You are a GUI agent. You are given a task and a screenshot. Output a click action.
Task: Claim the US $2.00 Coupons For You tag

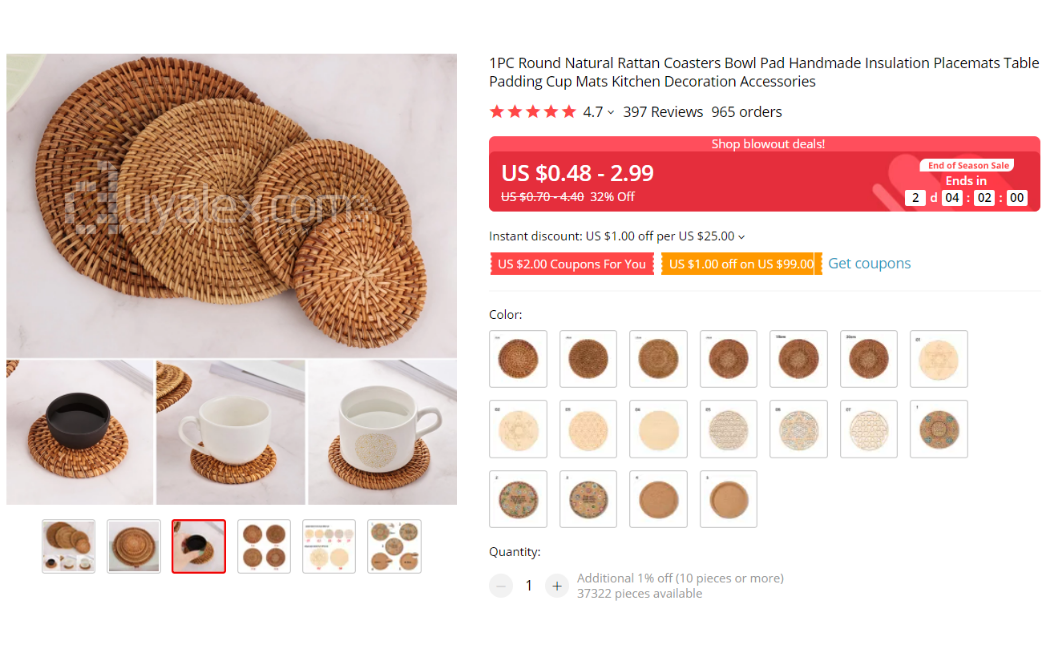click(x=571, y=264)
